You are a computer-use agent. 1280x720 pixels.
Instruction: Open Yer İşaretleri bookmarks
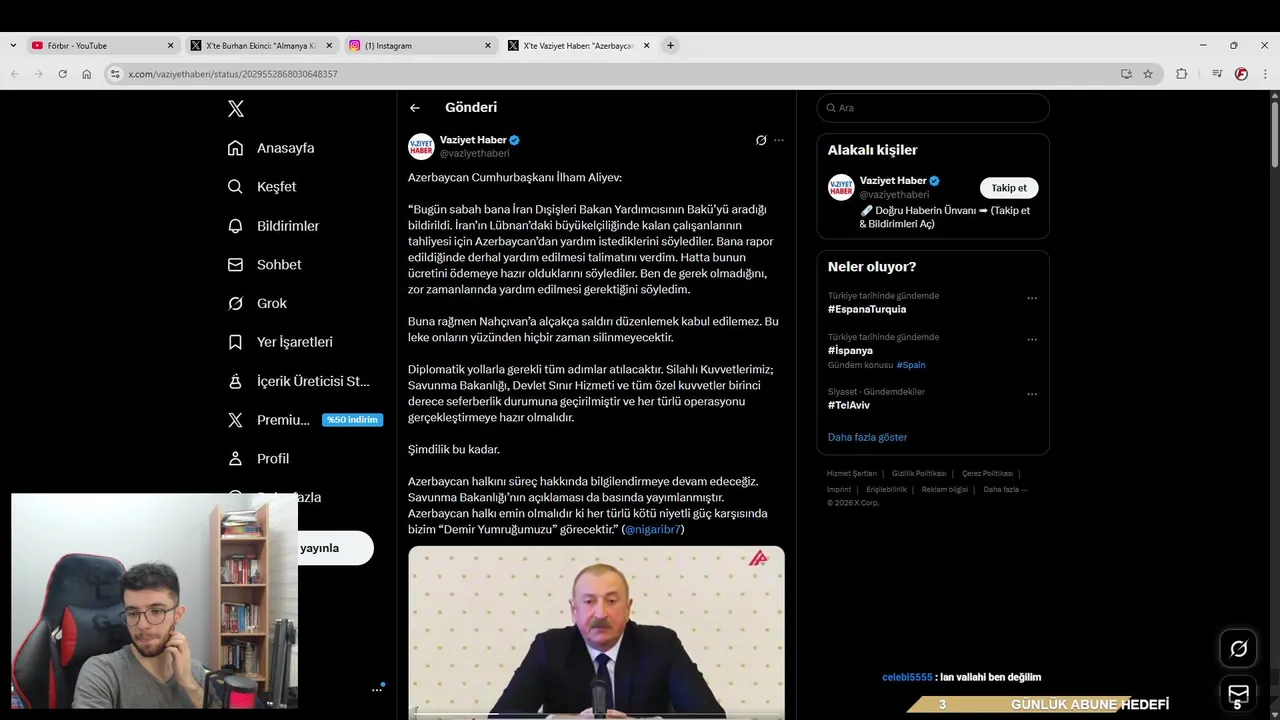coord(280,342)
